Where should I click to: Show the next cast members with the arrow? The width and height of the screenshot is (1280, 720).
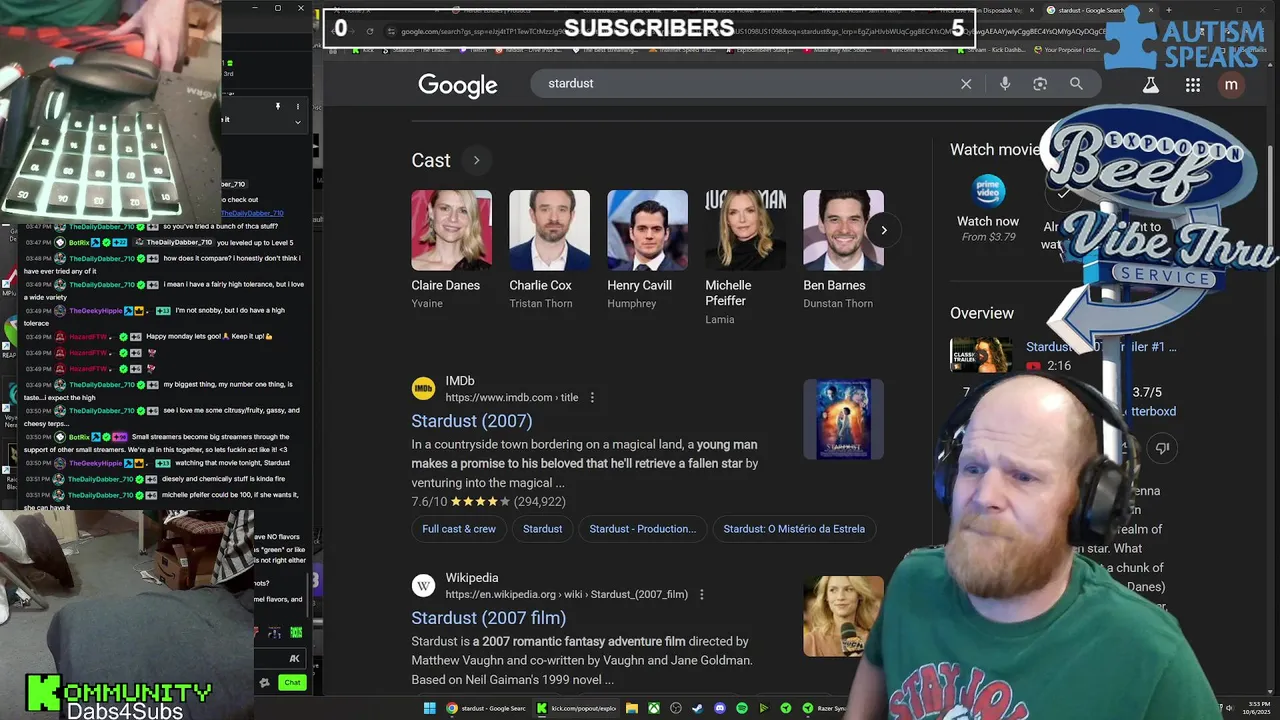[884, 230]
